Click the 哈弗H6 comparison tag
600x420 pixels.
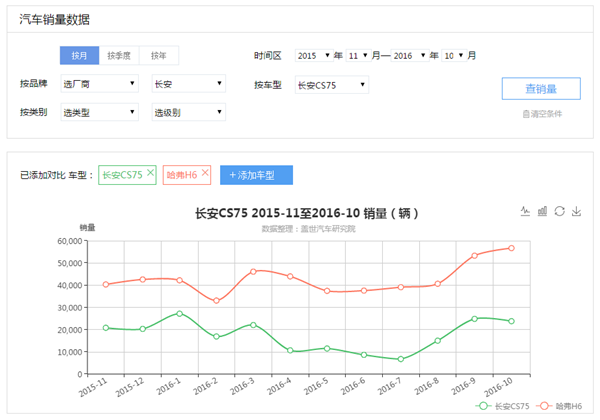187,175
